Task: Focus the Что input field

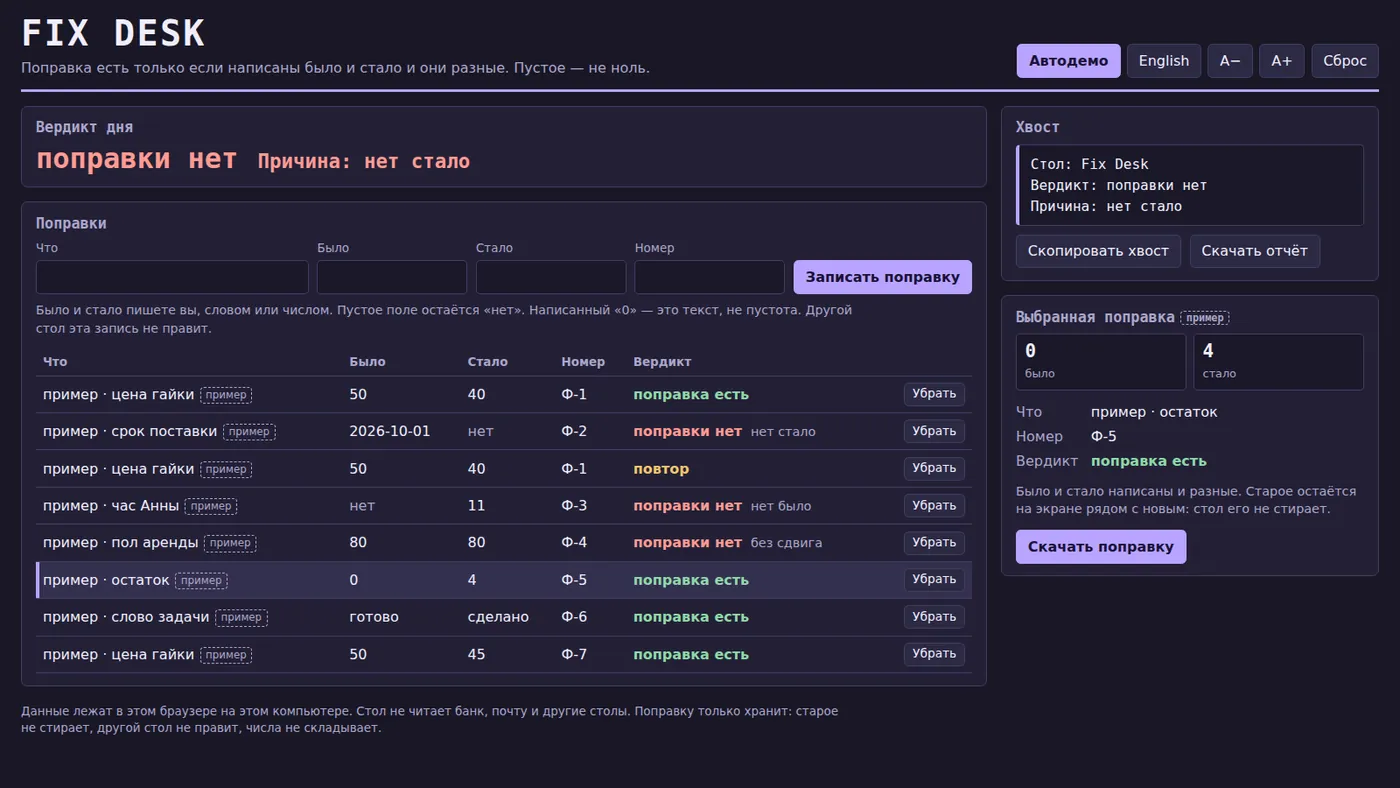Action: pos(172,277)
